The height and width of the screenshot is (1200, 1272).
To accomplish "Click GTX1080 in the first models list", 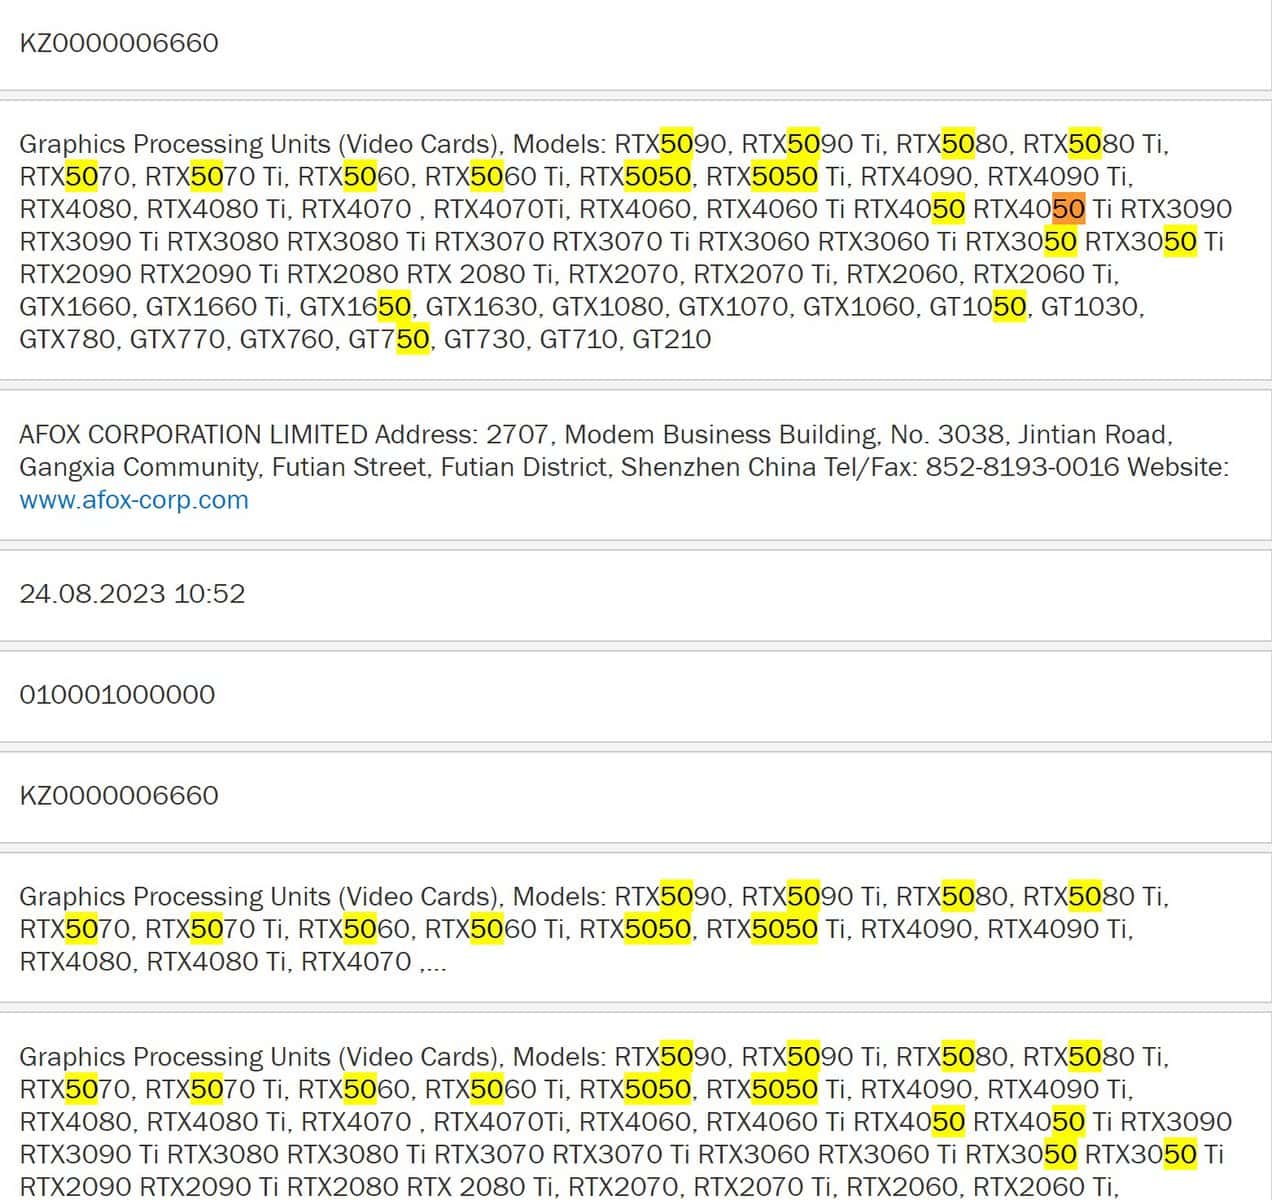I will tap(609, 306).
